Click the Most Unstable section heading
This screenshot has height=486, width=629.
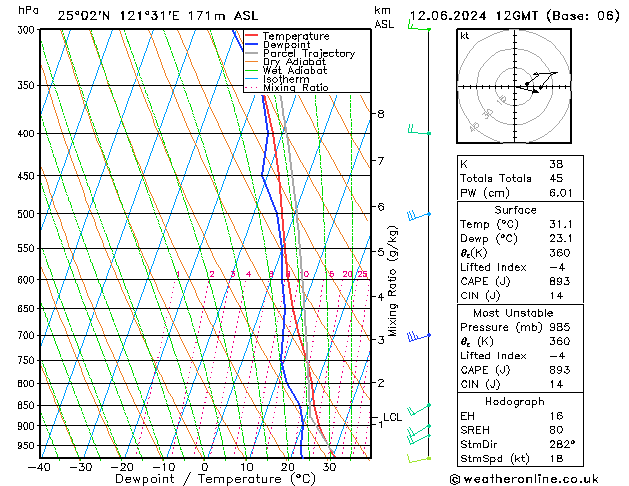pos(513,313)
